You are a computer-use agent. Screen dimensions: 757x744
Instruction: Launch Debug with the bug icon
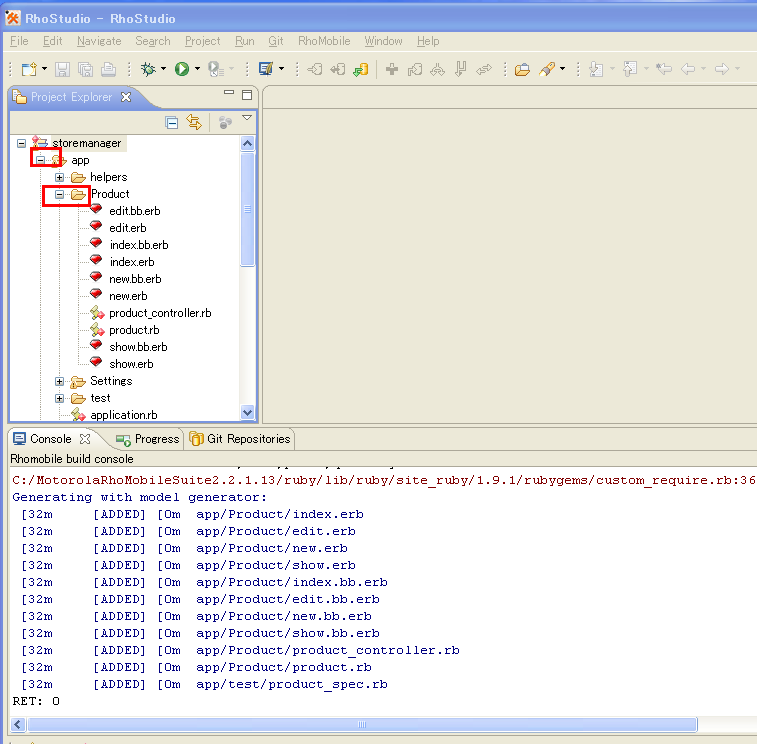click(148, 70)
